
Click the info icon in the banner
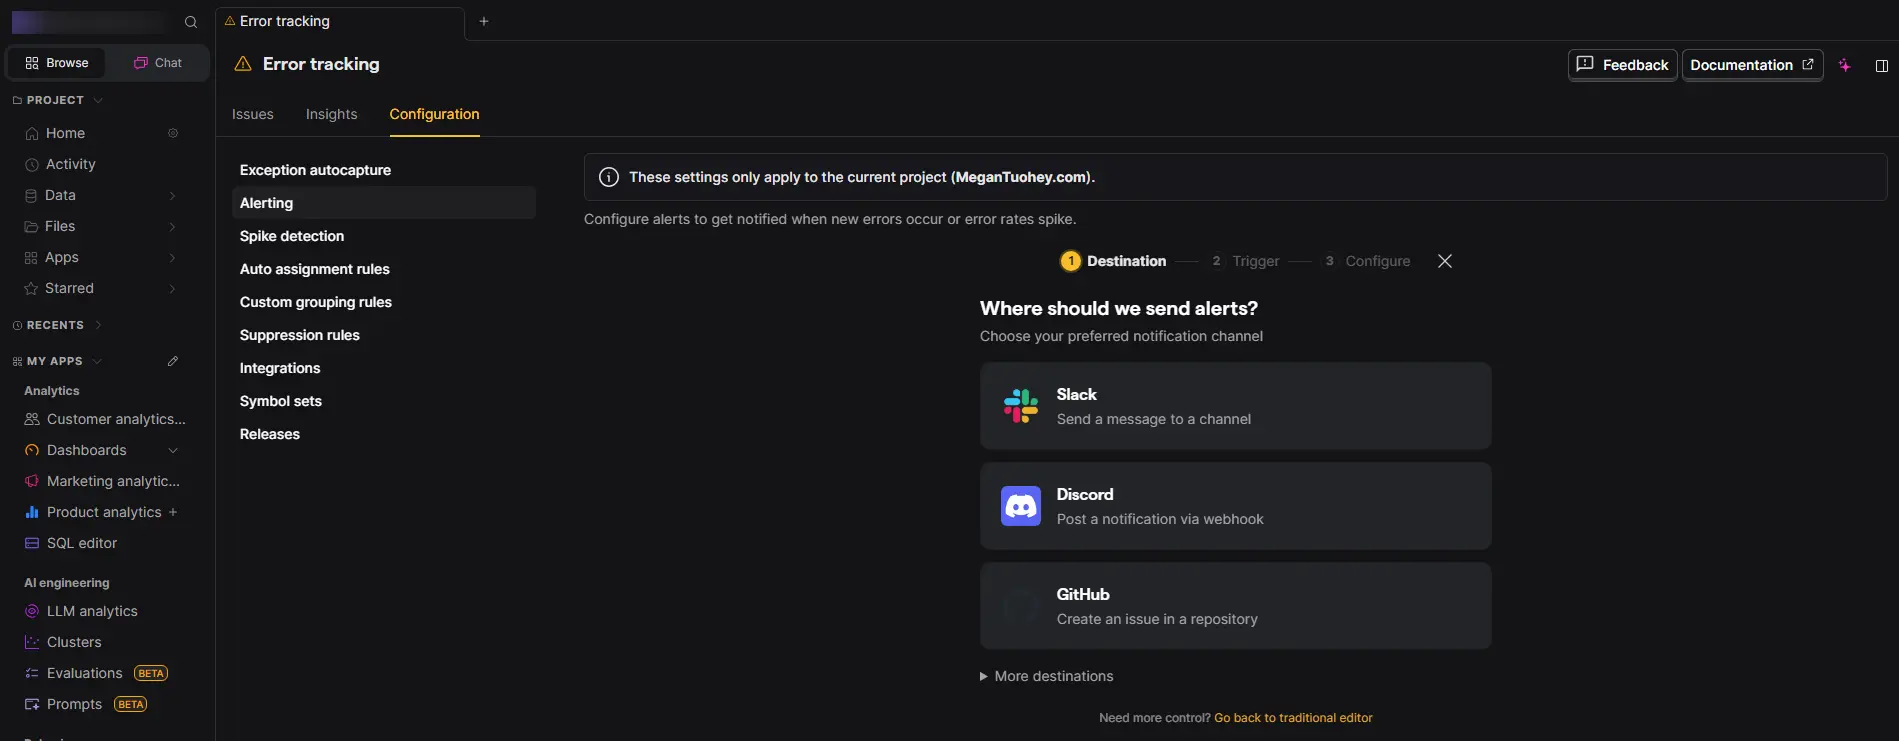pos(608,177)
